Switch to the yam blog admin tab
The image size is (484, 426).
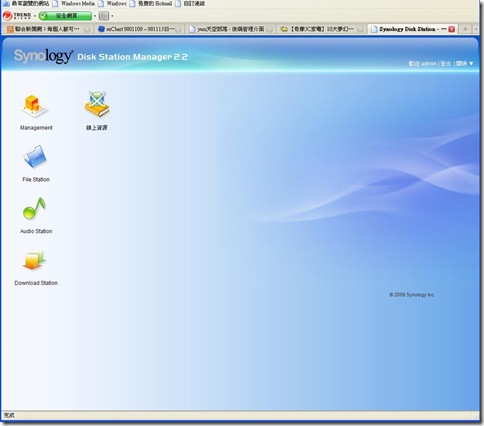[x=230, y=29]
